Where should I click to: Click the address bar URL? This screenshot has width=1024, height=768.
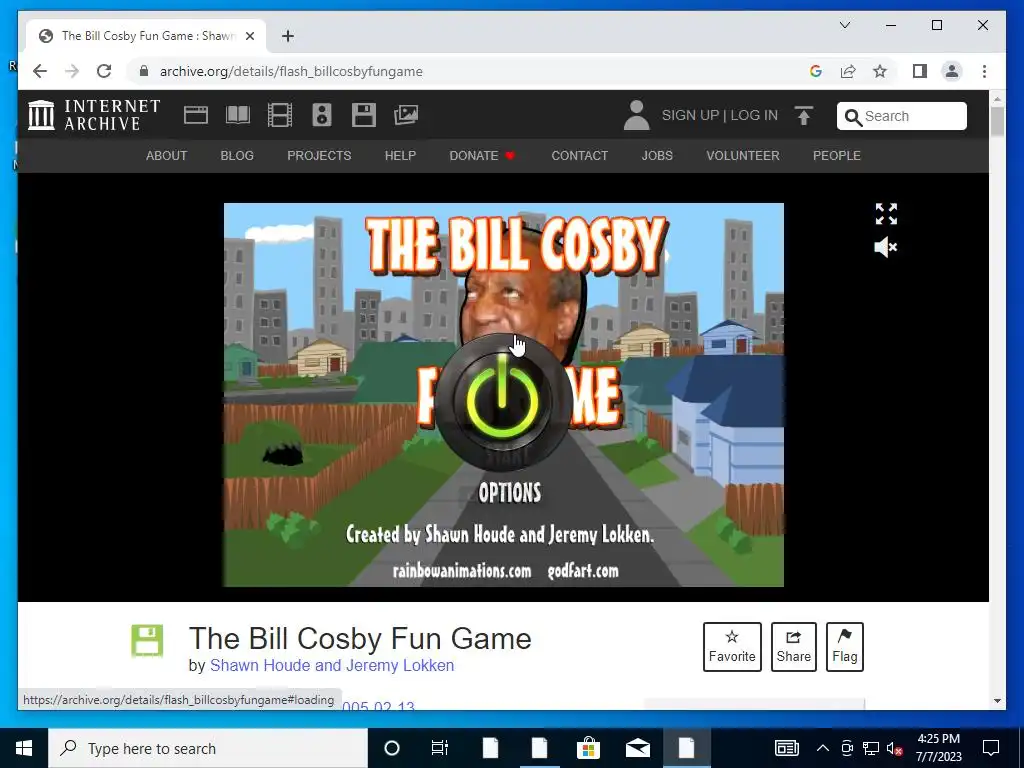click(291, 72)
